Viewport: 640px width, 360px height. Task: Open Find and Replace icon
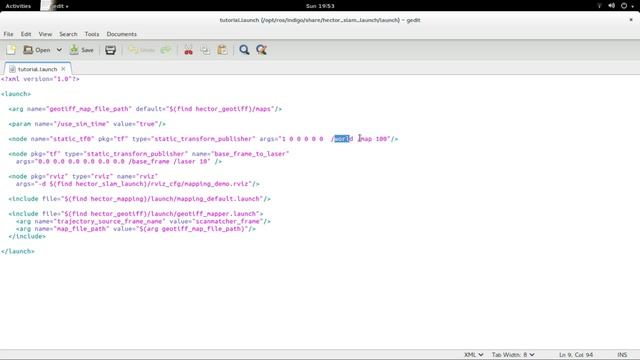(x=261, y=50)
